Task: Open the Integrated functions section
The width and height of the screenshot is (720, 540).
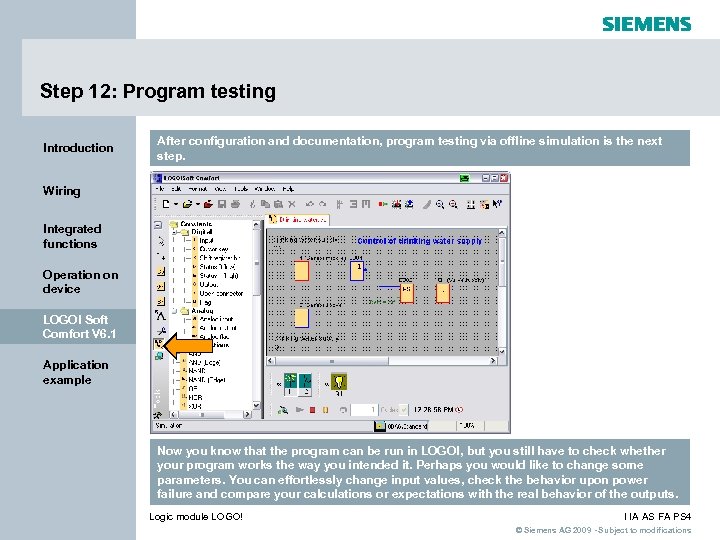Action: pos(72,236)
